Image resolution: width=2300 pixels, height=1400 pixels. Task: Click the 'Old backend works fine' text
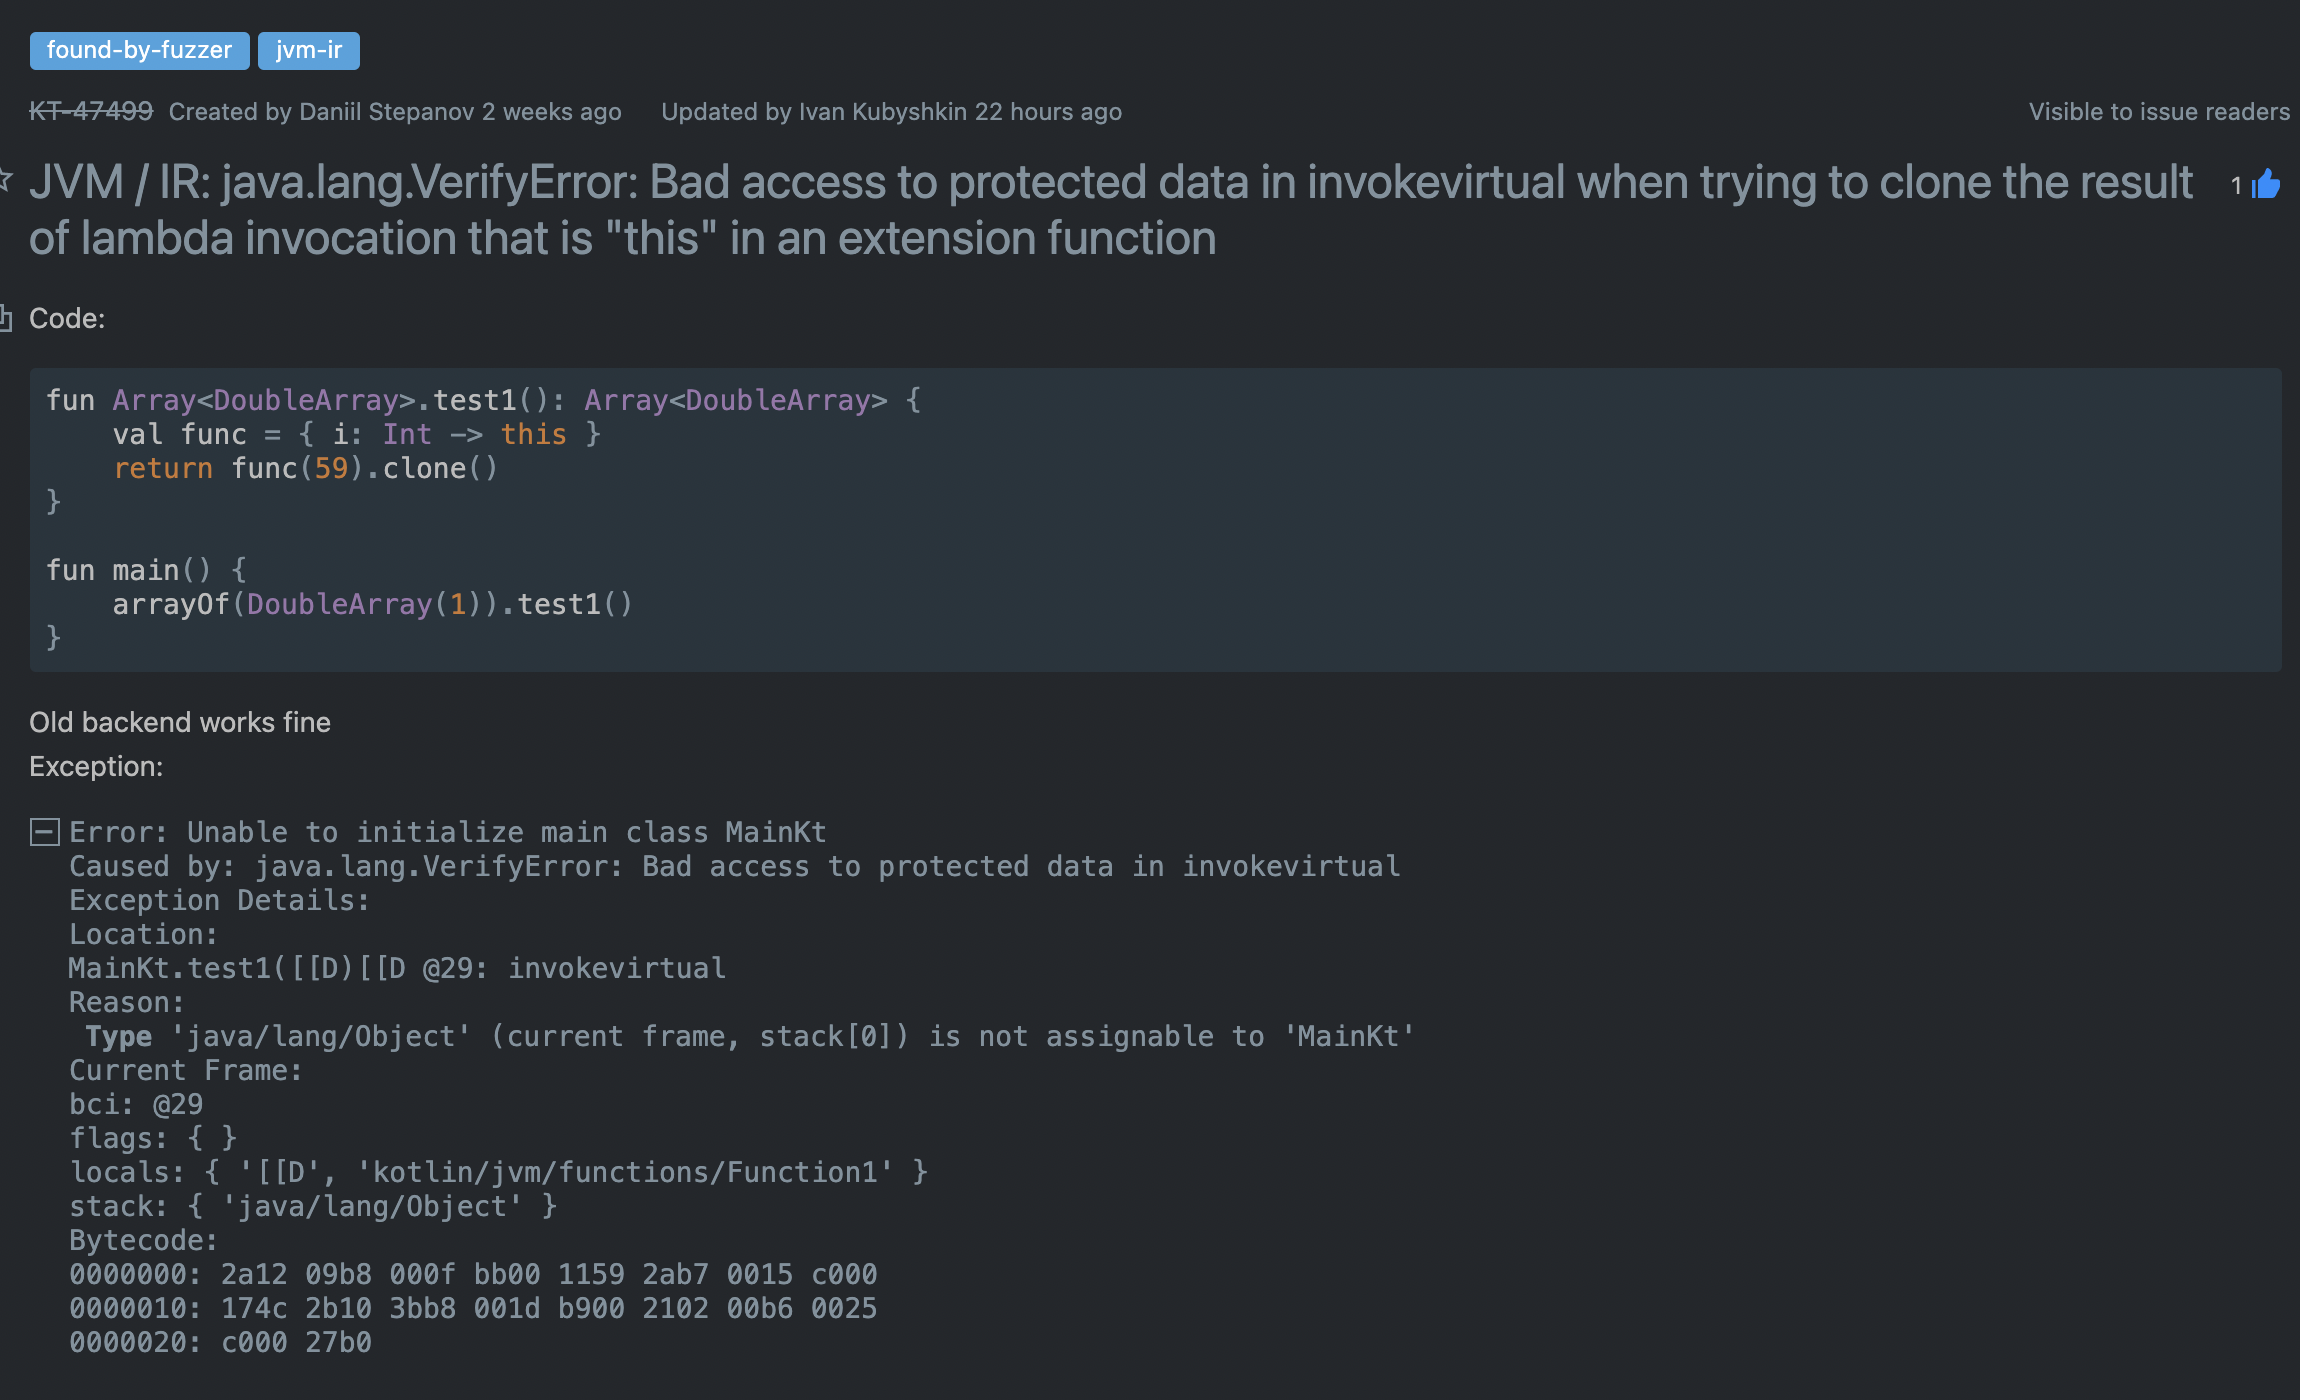click(180, 722)
